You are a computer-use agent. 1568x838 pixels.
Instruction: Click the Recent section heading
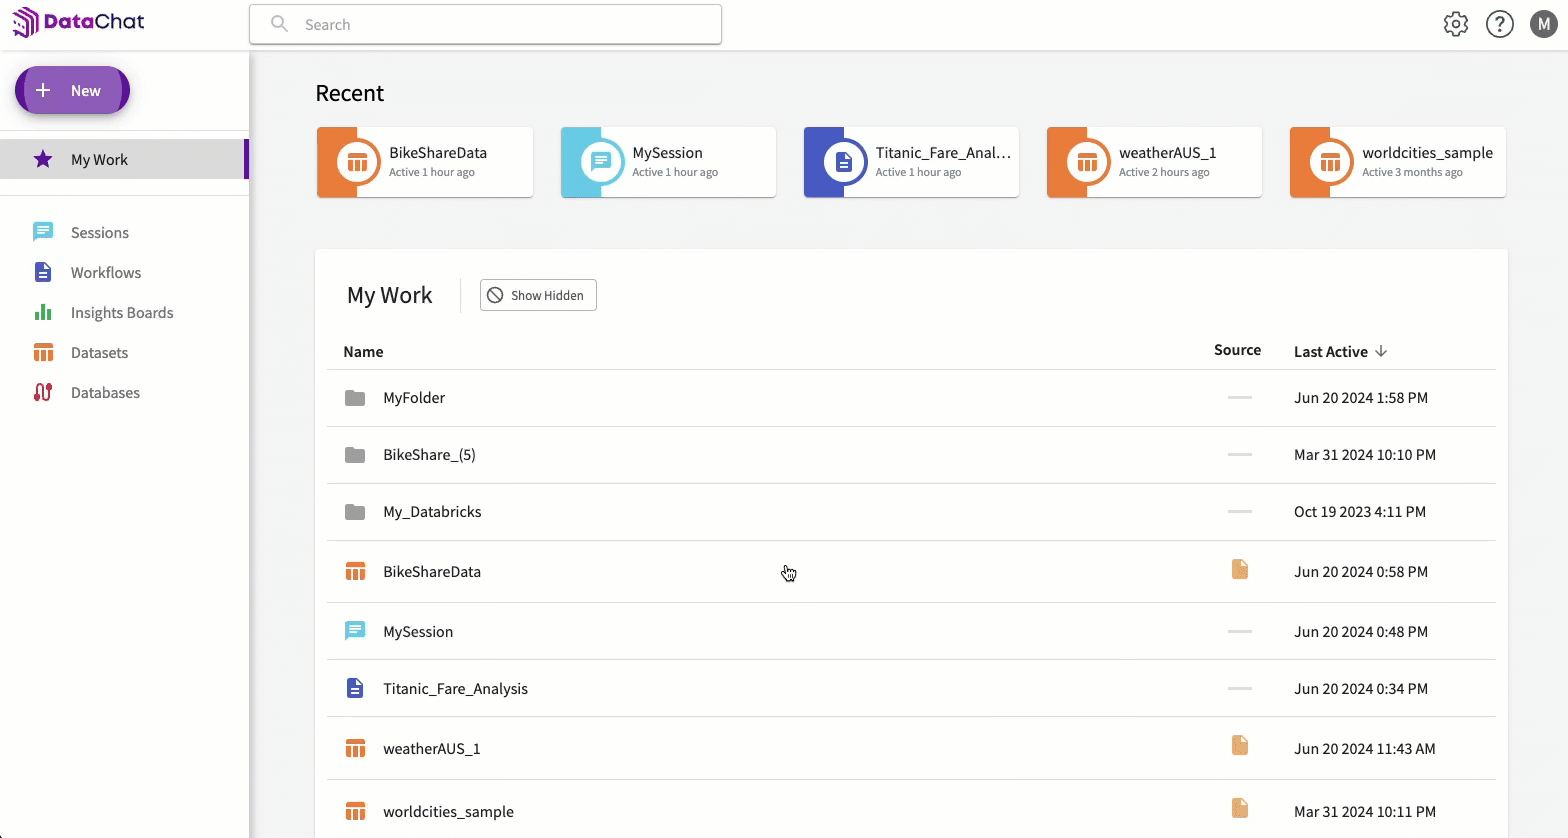coord(350,93)
